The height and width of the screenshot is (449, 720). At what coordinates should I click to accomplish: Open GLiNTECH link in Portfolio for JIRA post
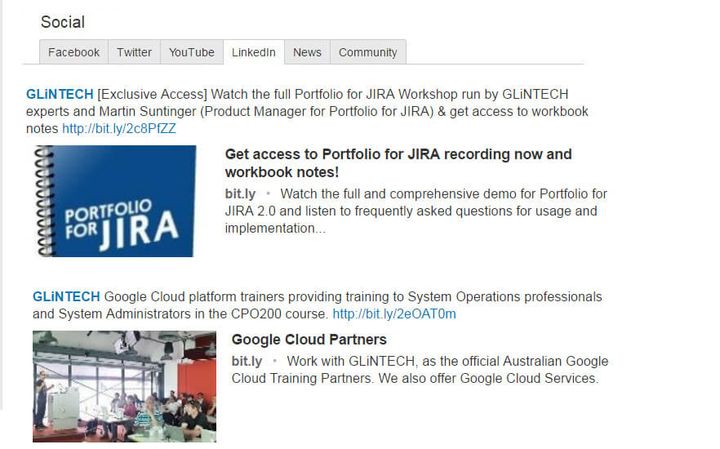point(60,94)
